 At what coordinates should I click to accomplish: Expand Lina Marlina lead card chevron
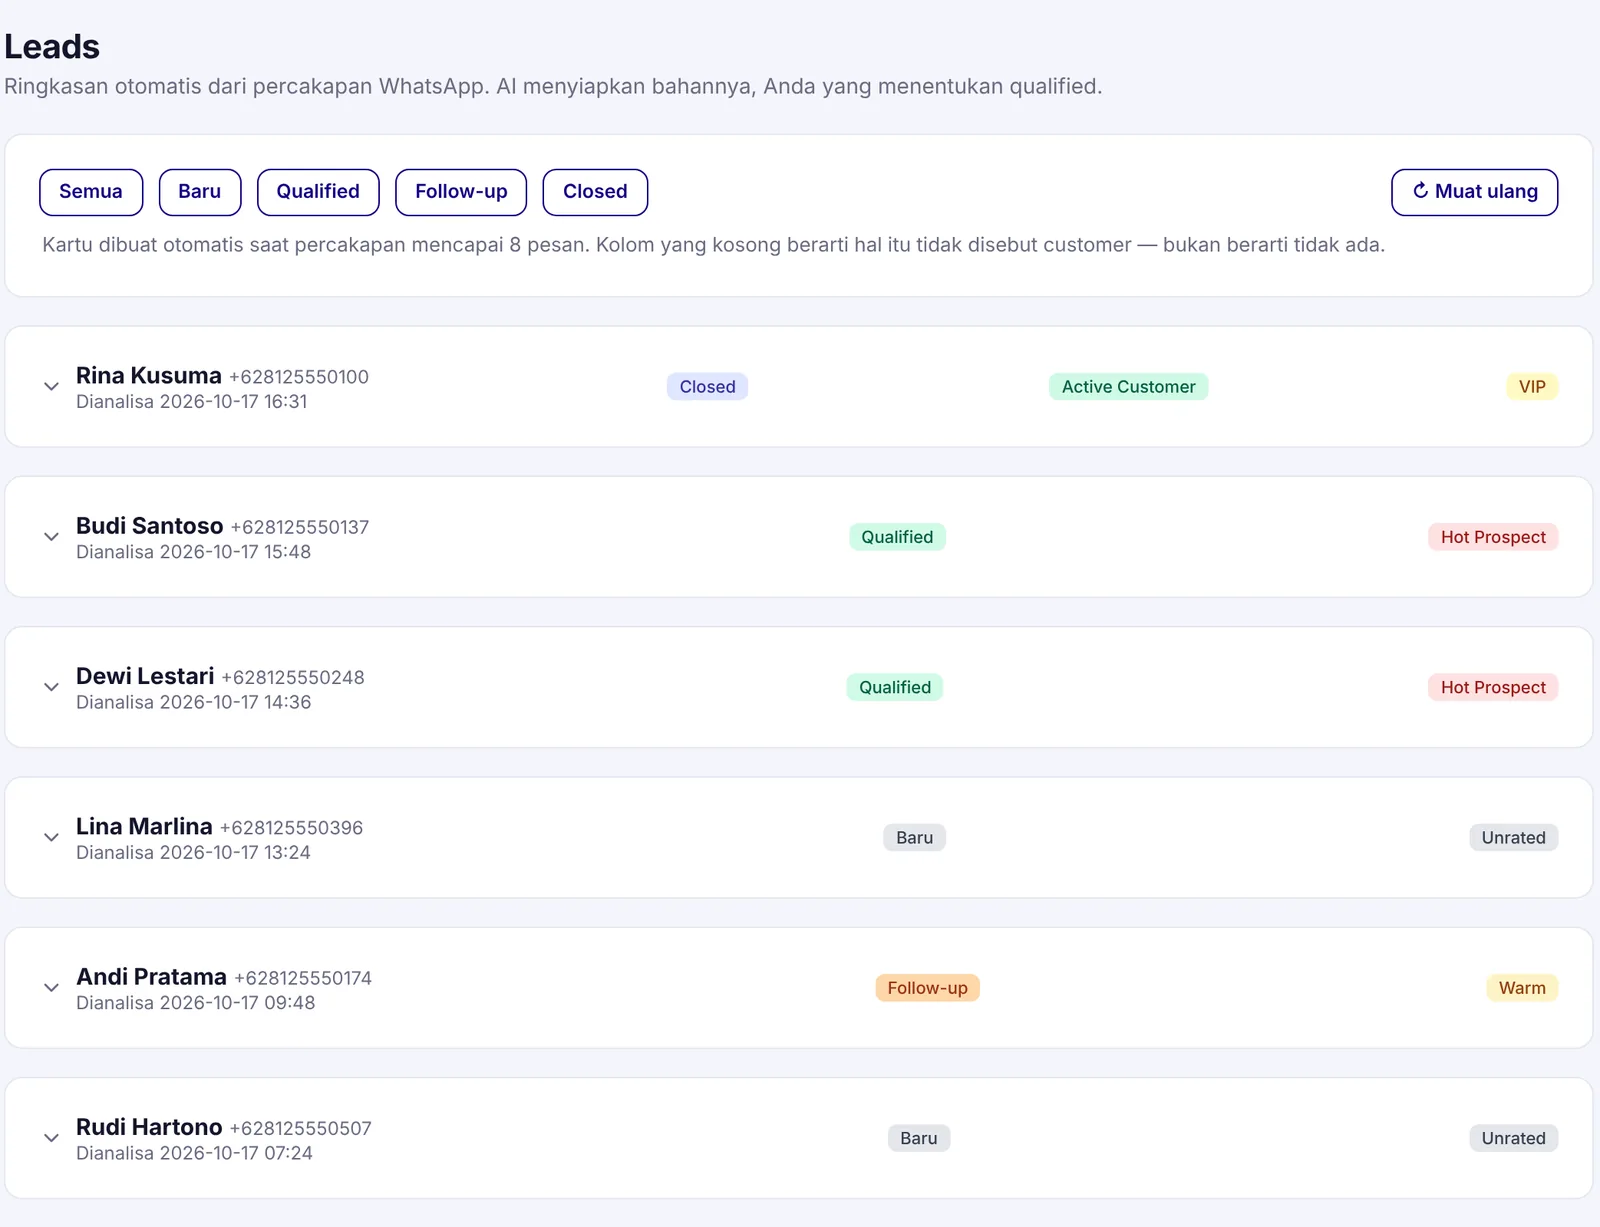click(x=51, y=838)
